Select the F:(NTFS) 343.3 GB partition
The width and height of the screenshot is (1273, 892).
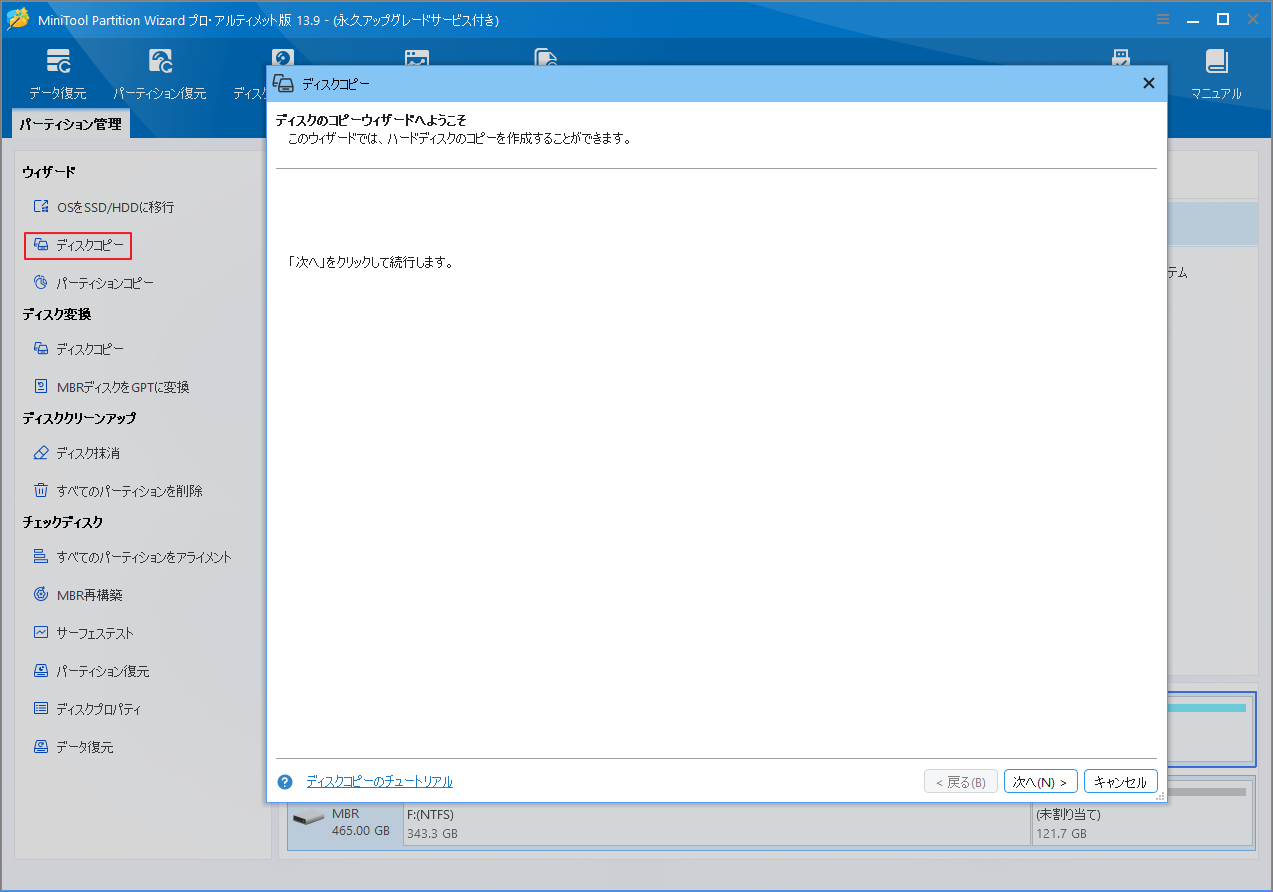click(716, 823)
